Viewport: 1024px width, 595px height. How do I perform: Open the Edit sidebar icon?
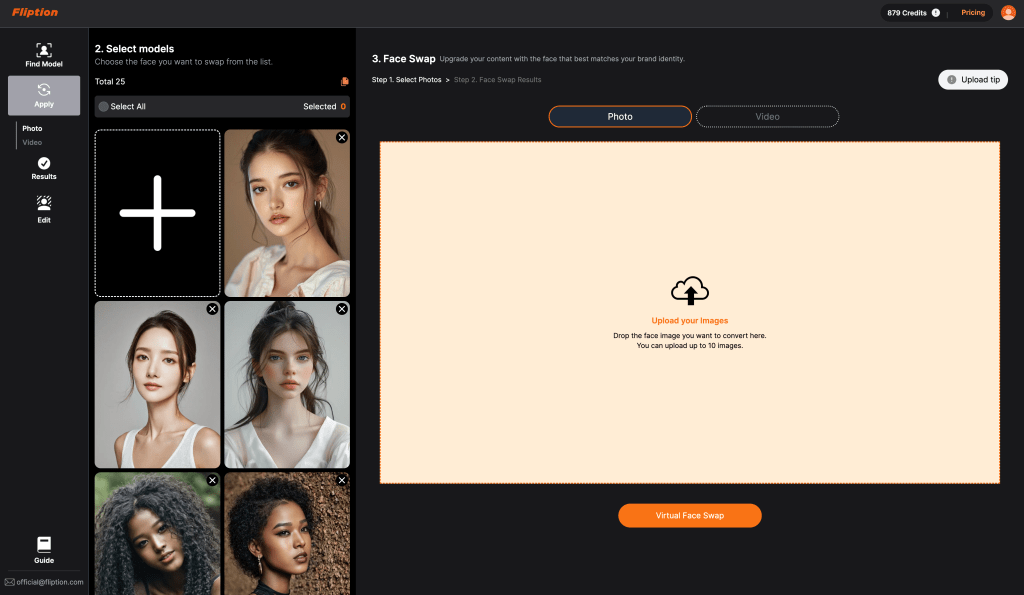point(44,203)
